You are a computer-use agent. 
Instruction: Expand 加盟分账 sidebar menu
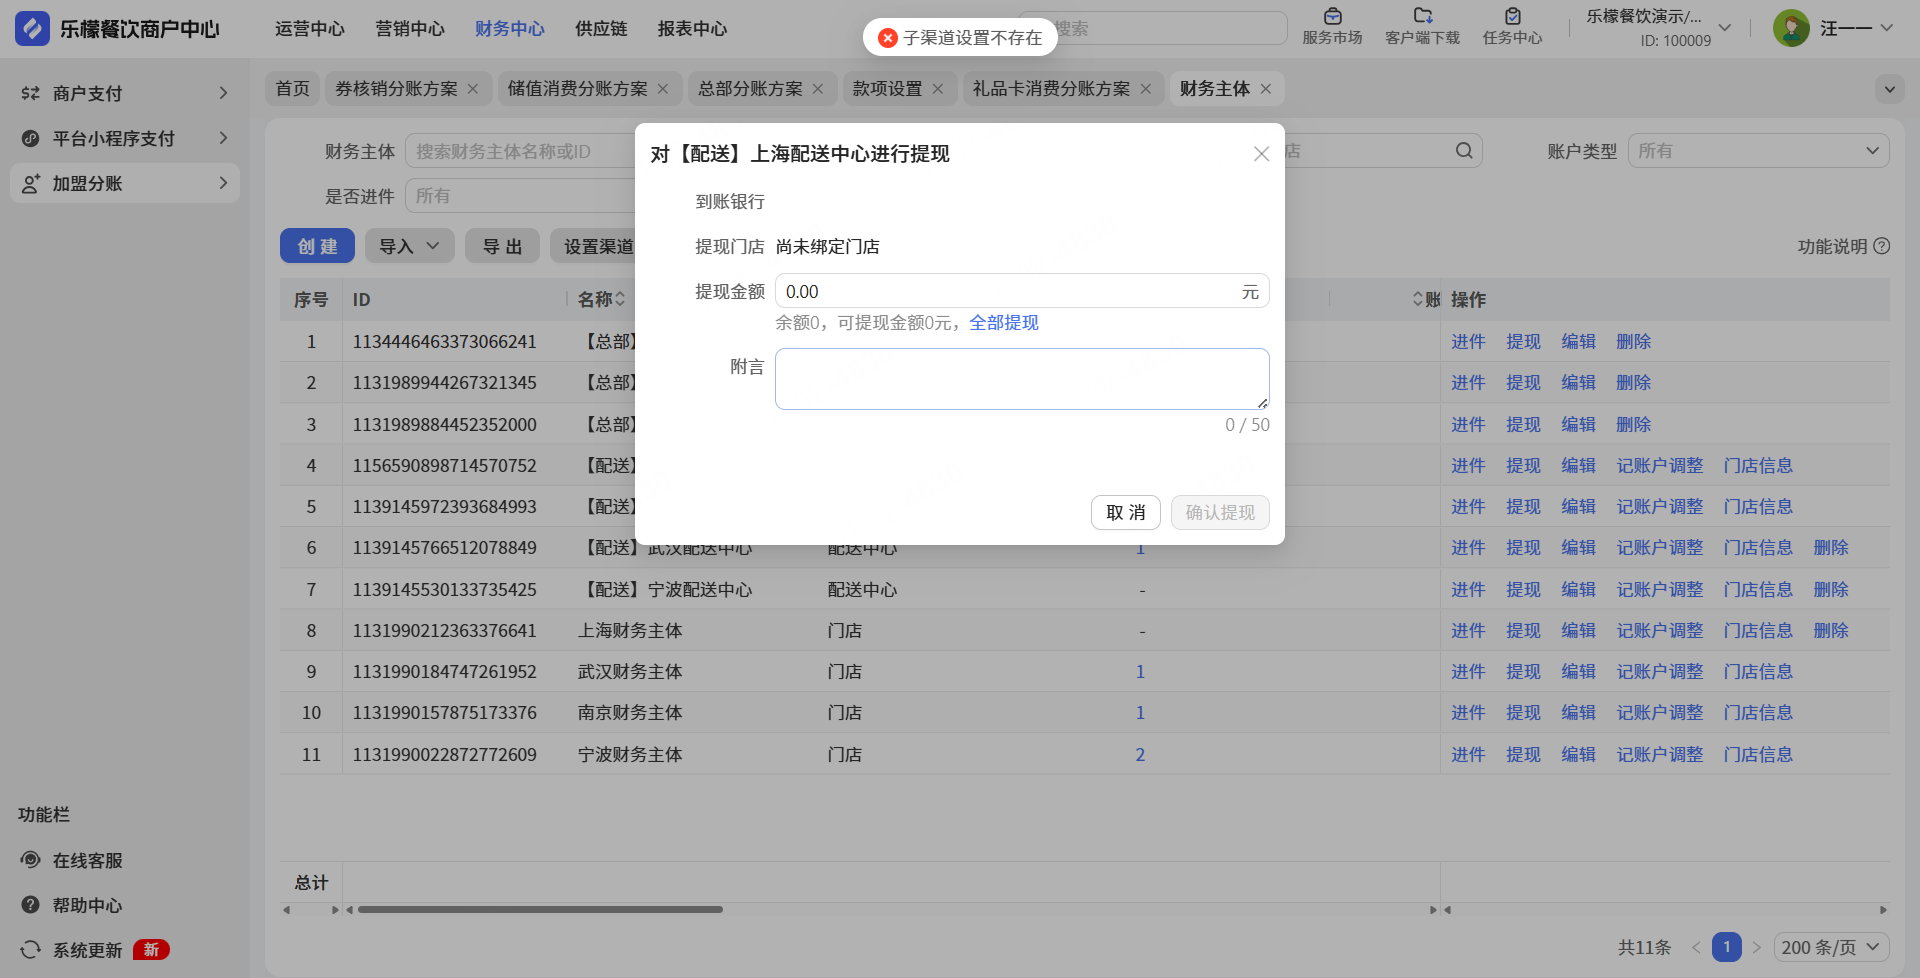pos(125,183)
